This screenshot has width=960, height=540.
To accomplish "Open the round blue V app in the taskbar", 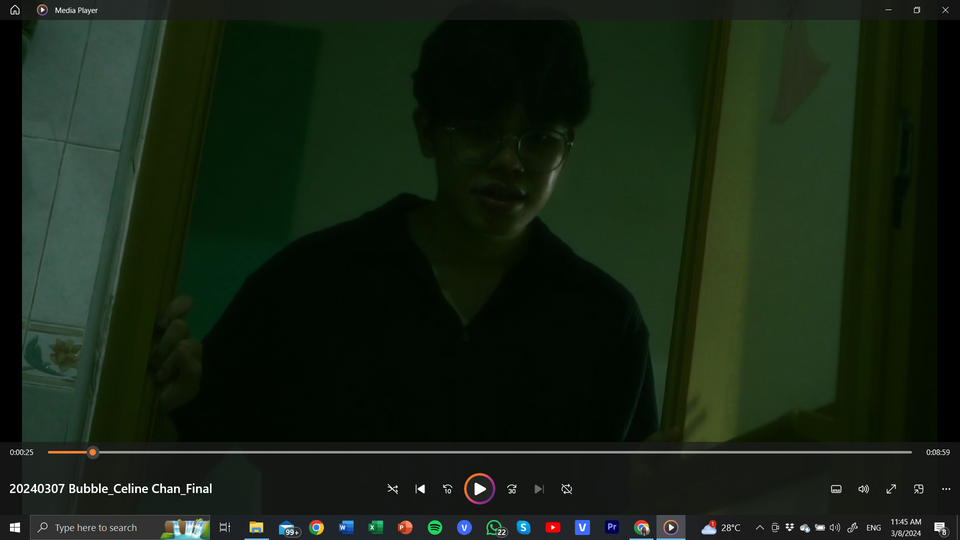I will click(x=464, y=527).
